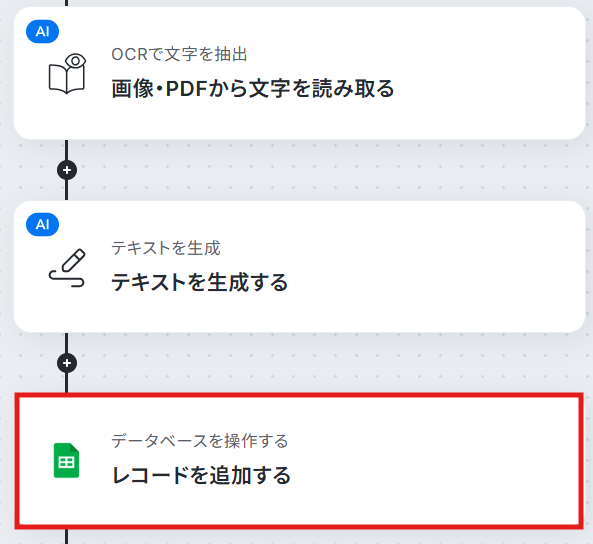Click the OCRで文字を抽出 label
This screenshot has width=593, height=544.
click(x=179, y=54)
